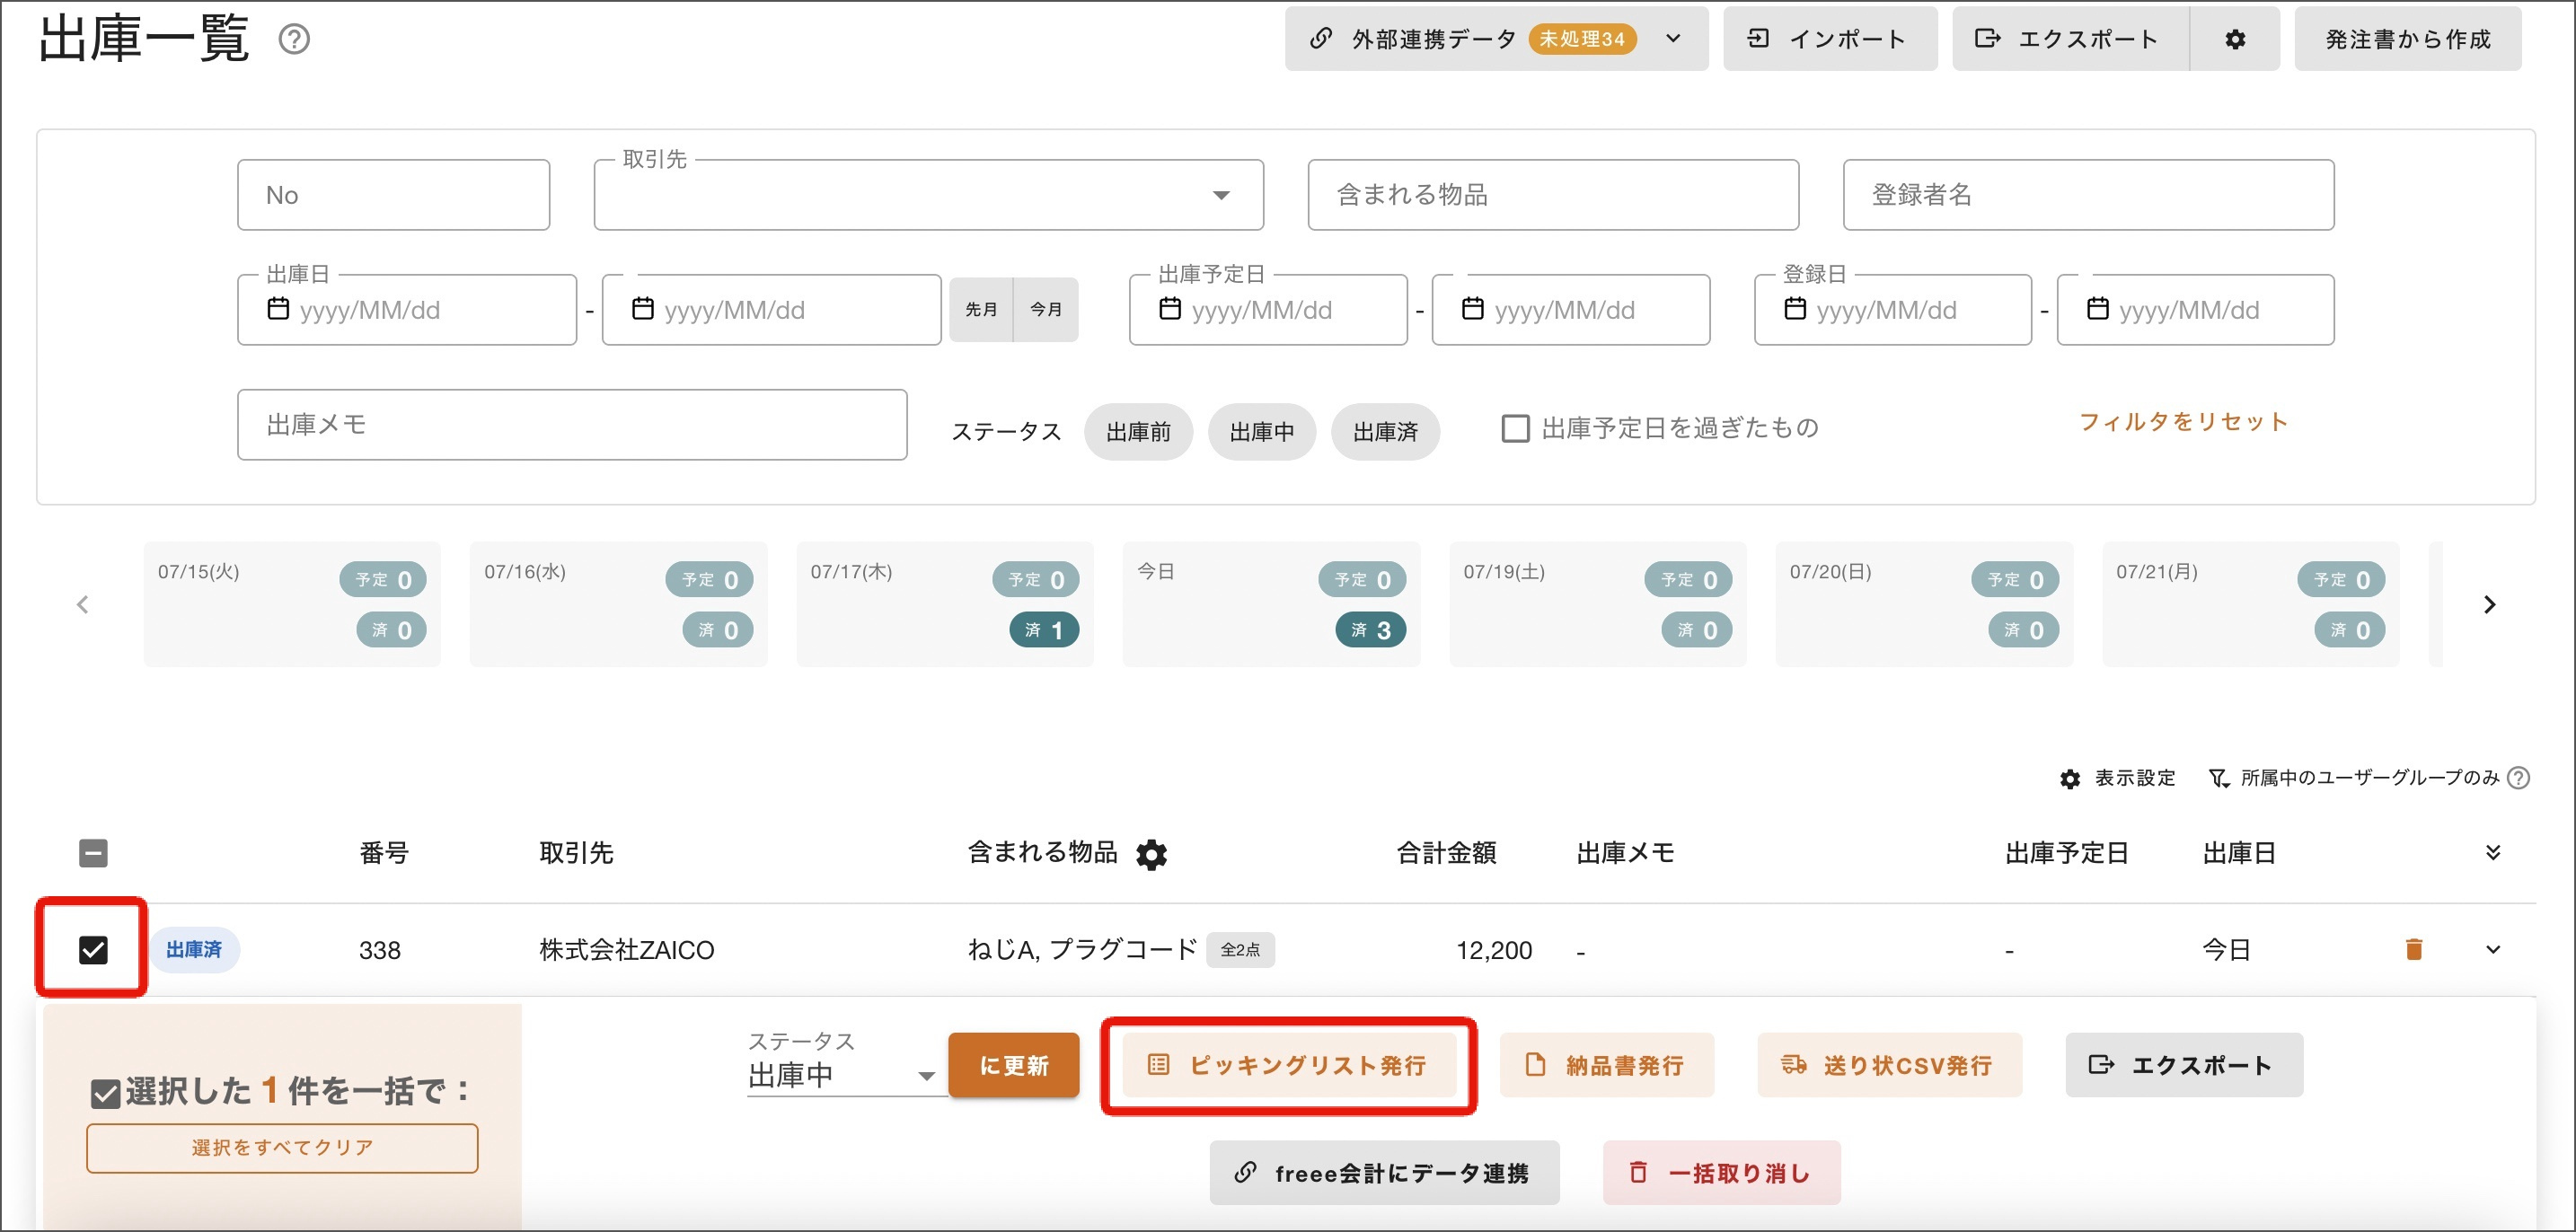Sort by 番号 column header
Viewport: 2576px width, 1232px height.
pyautogui.click(x=383, y=853)
